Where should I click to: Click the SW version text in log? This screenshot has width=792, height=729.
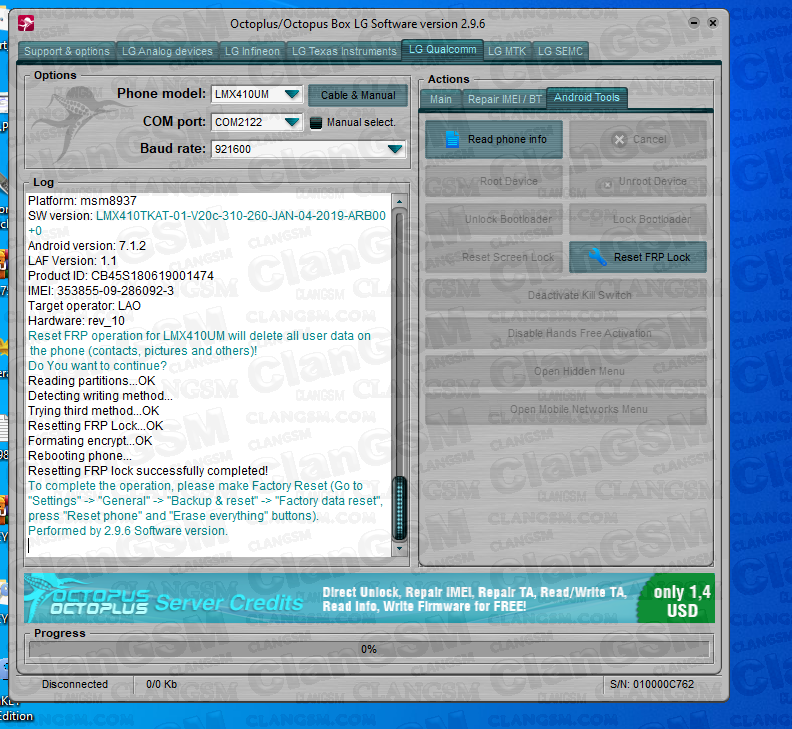point(207,223)
